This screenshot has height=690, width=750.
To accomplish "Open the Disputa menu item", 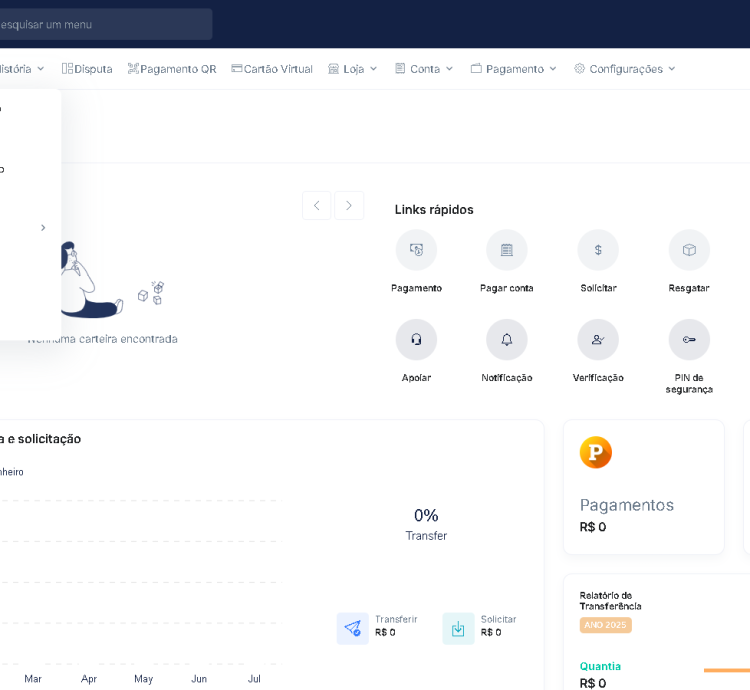I will [87, 69].
